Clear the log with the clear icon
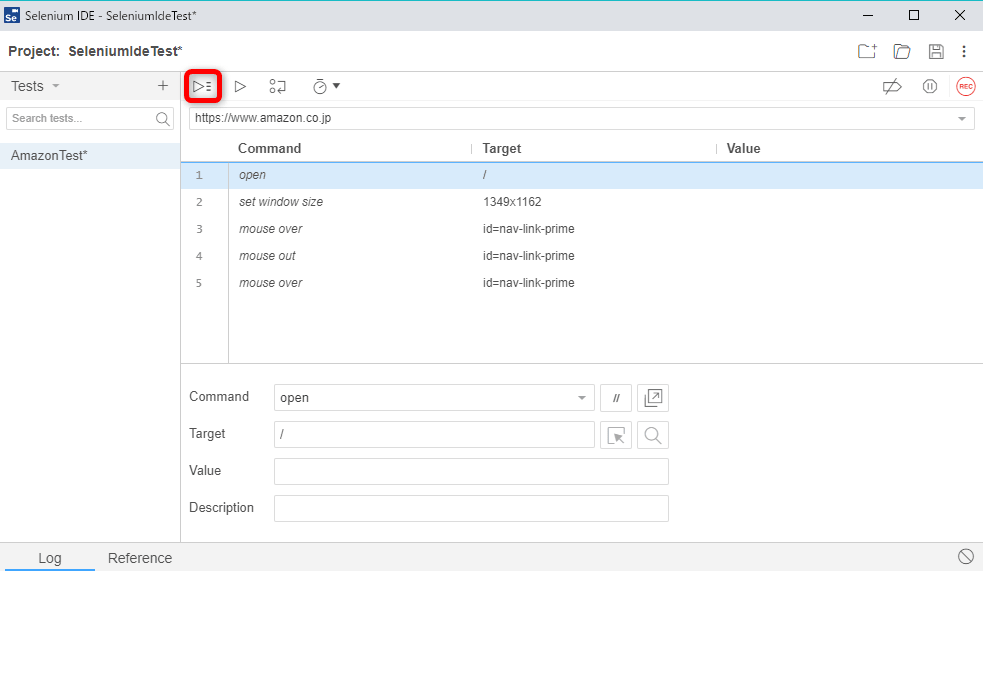Viewport: 983px width, 685px height. point(965,557)
